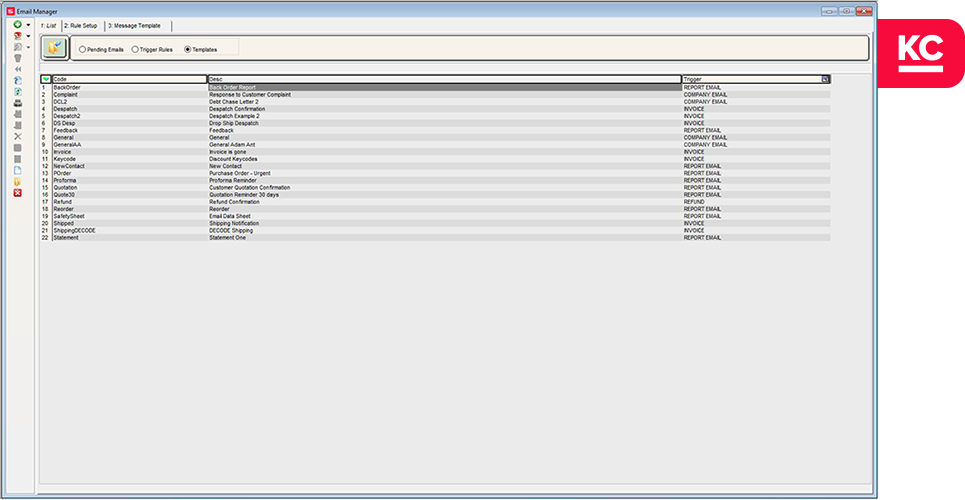Click the Email Data Sheet description
This screenshot has width=965, height=500.
click(230, 216)
